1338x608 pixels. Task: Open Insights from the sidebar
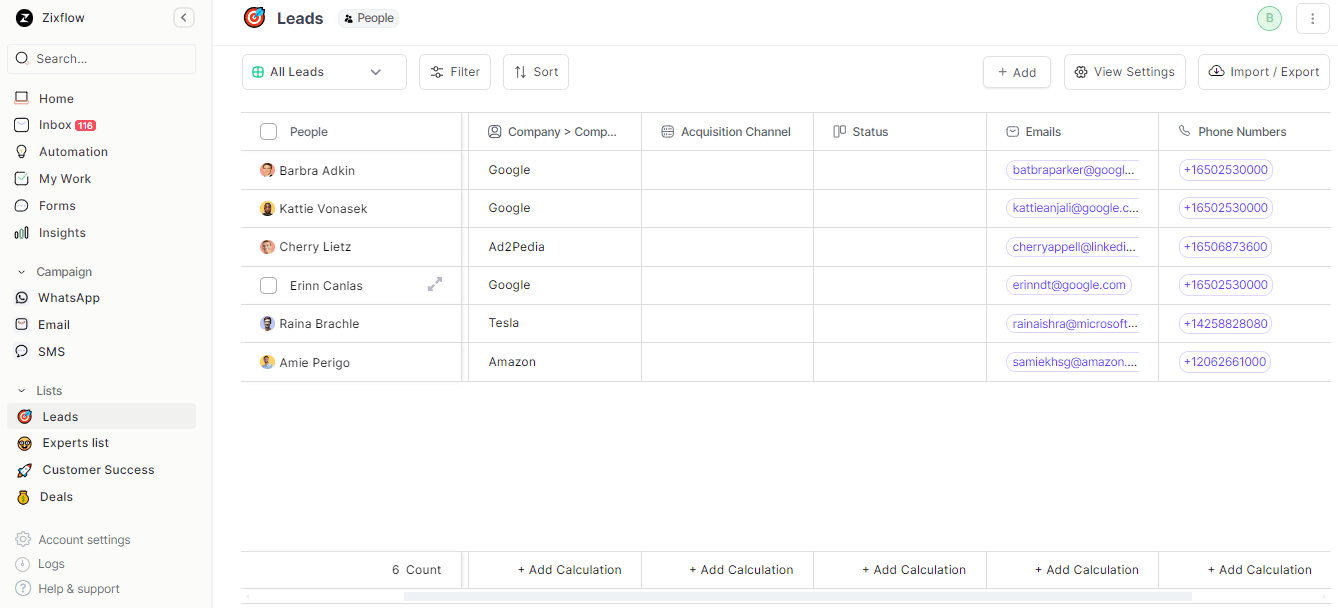(62, 233)
